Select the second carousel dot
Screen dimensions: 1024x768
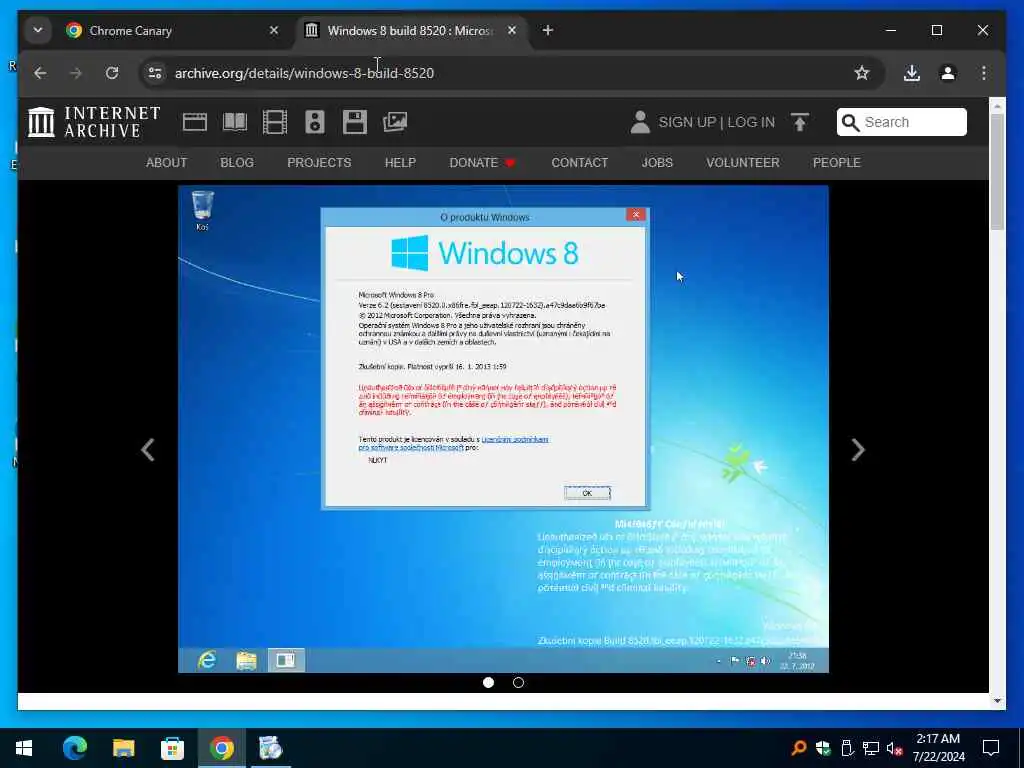(519, 682)
